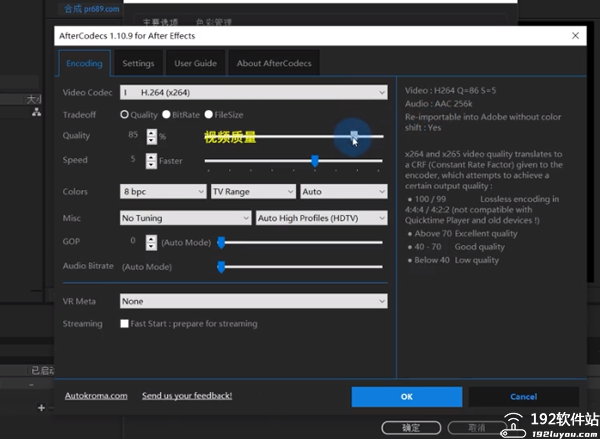This screenshot has height=439, width=600.
Task: Enable Fast Start streaming checkbox
Action: [x=124, y=324]
